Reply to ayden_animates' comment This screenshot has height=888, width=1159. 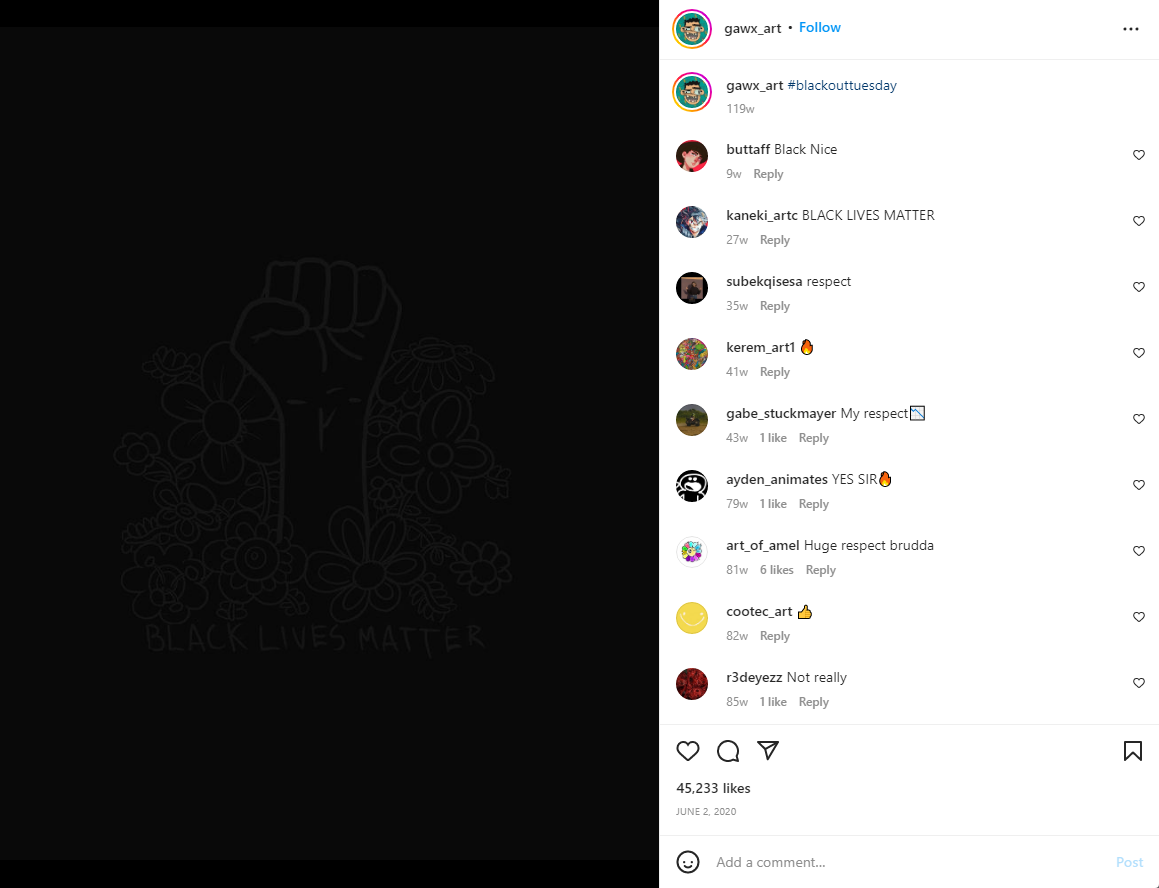pyautogui.click(x=813, y=504)
